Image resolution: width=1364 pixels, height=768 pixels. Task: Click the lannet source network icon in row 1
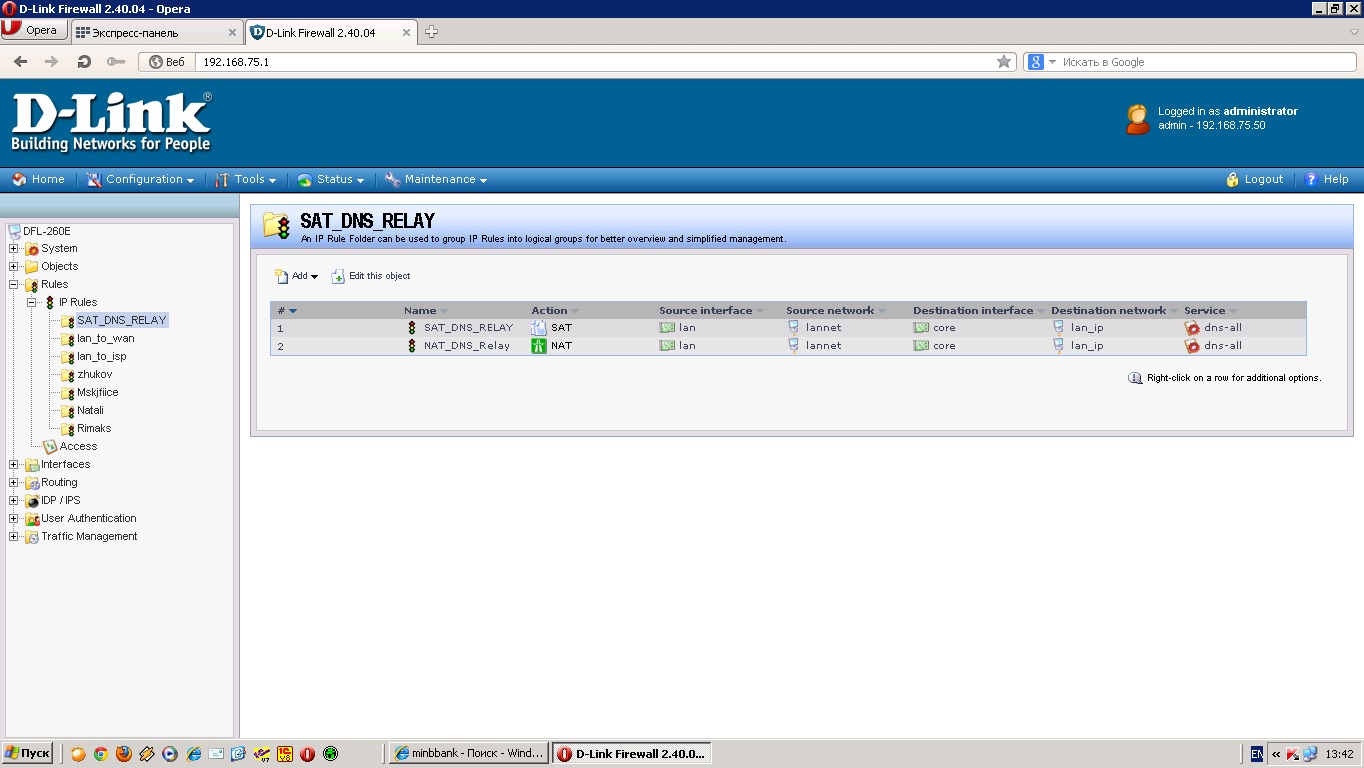794,328
